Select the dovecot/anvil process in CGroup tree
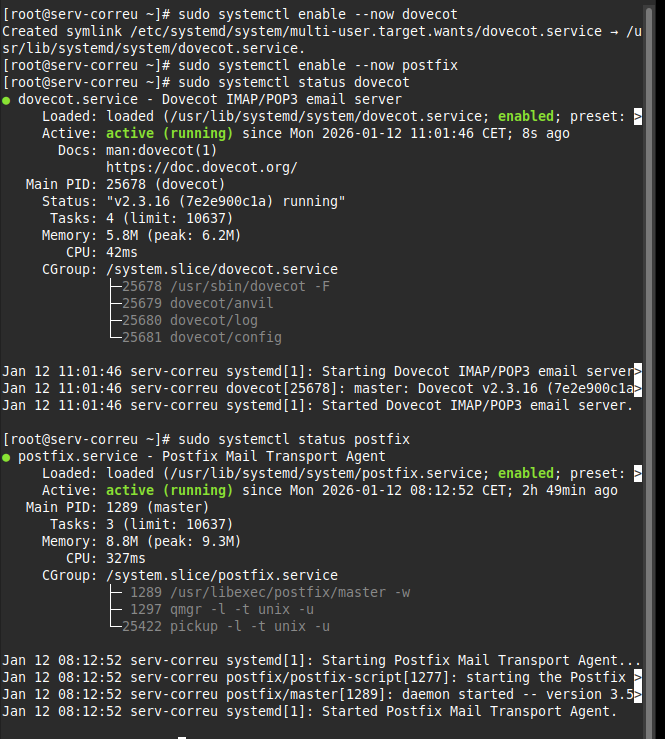 199,303
